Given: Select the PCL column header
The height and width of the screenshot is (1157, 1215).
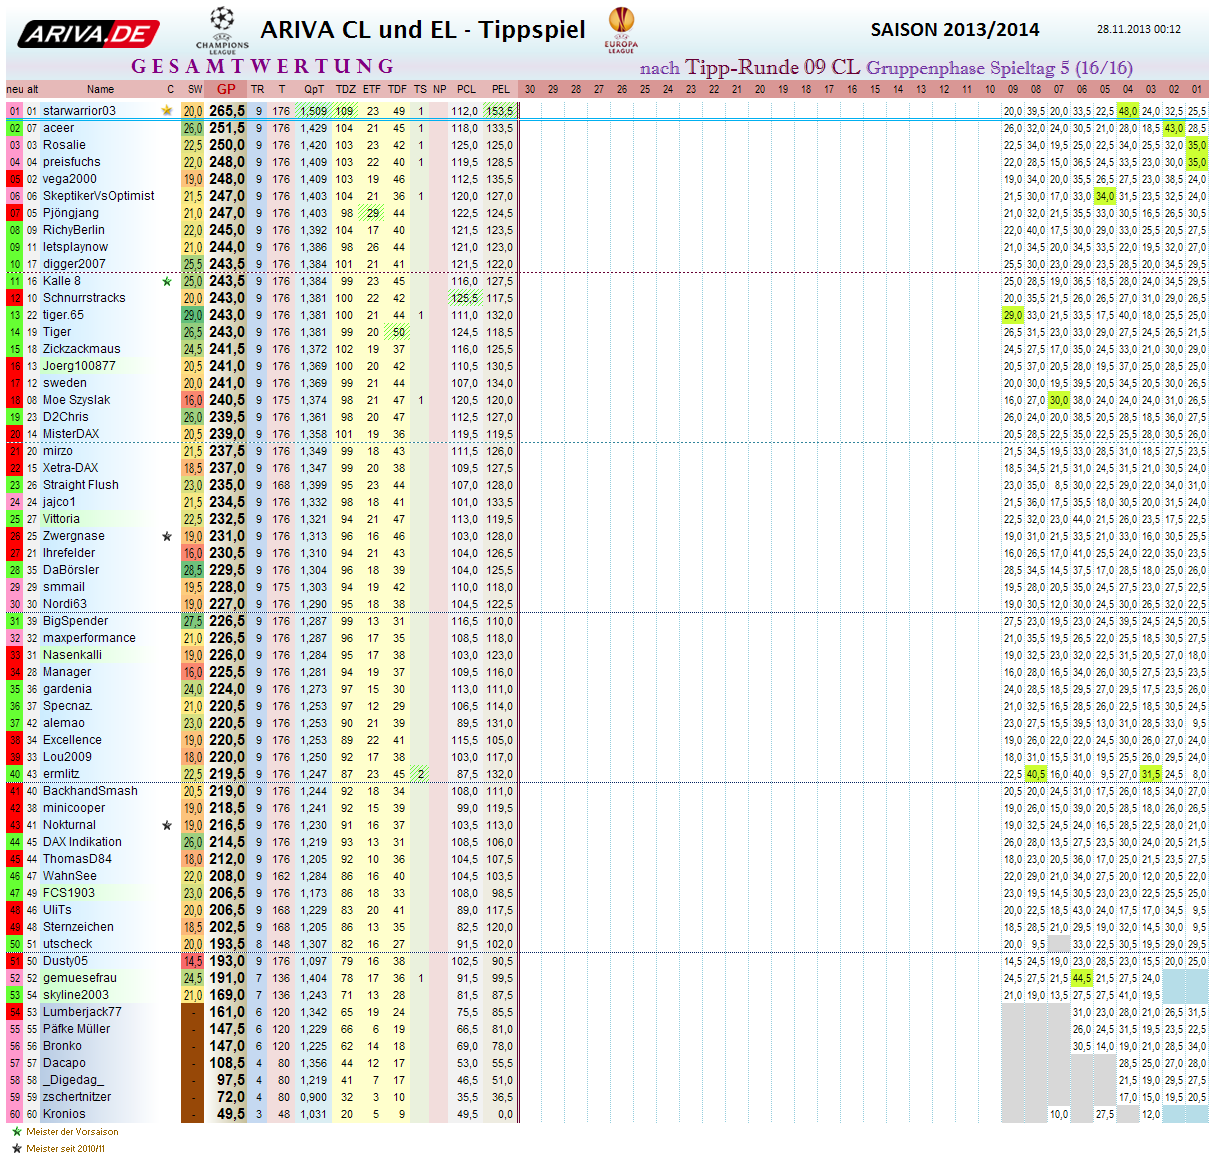Looking at the screenshot, I should coord(467,89).
